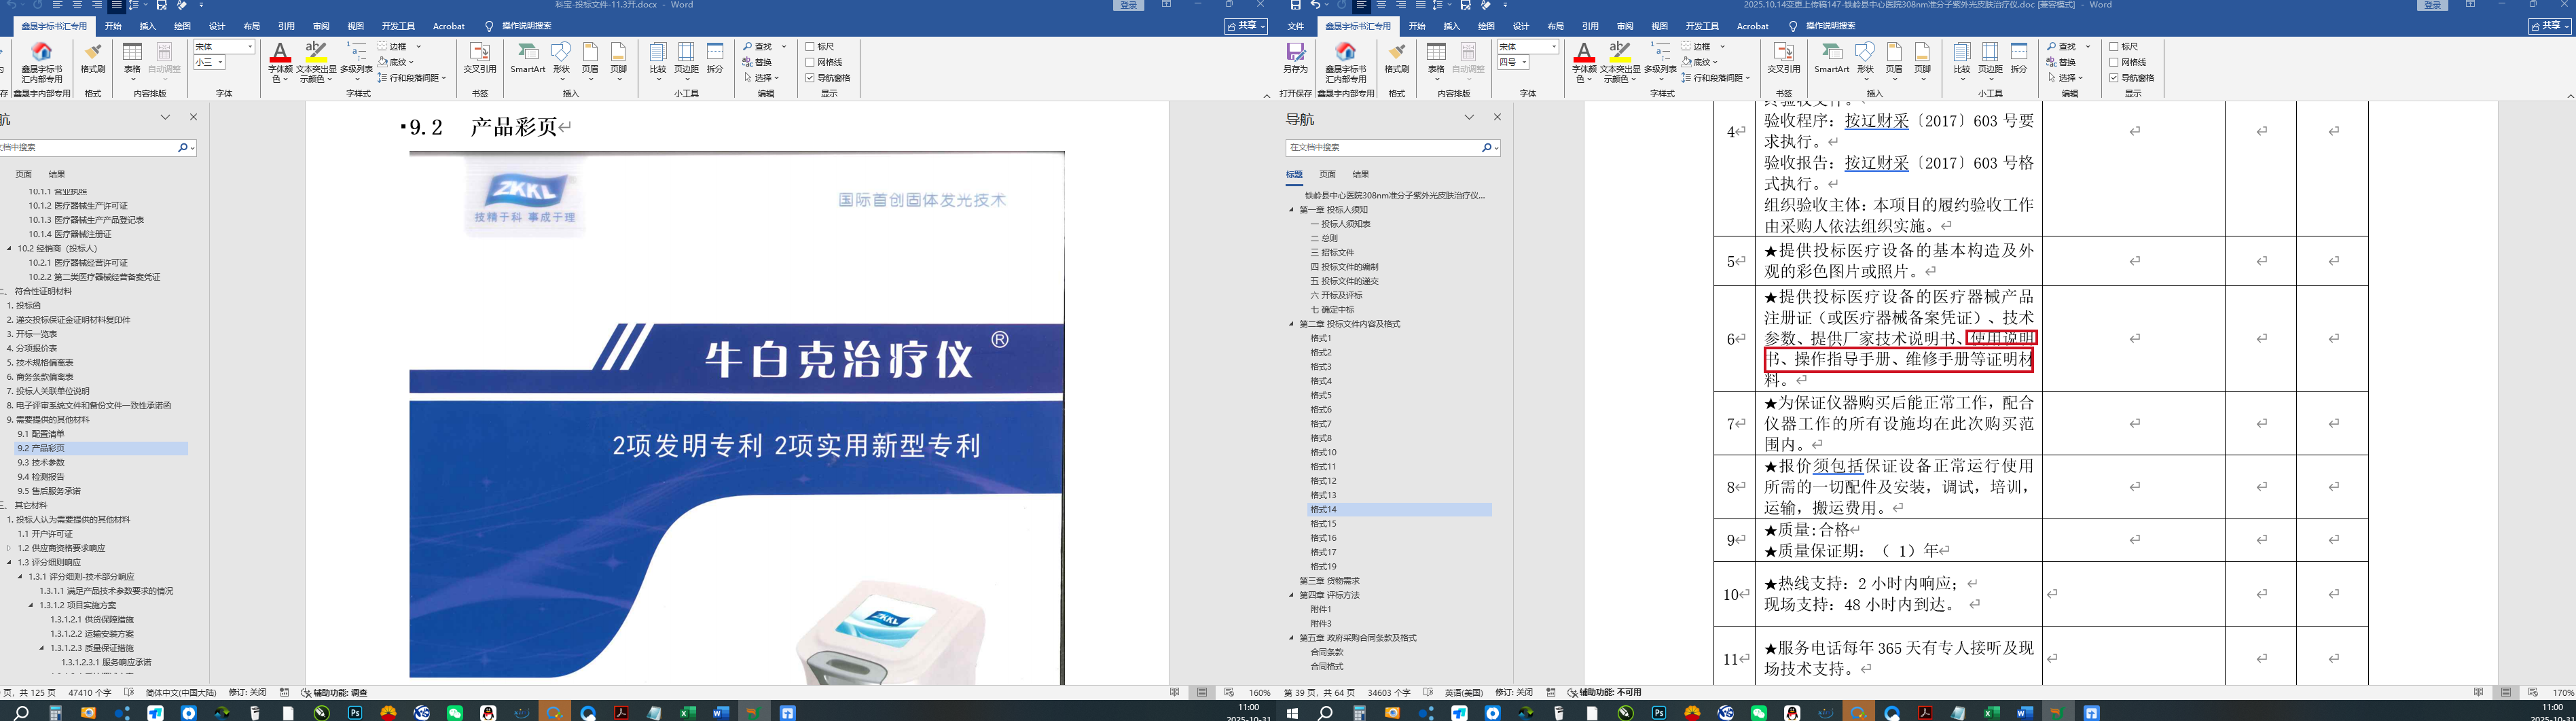2576x721 pixels.
Task: Select 9.3 技术参数 heading in left navigation
Action: click(x=41, y=462)
